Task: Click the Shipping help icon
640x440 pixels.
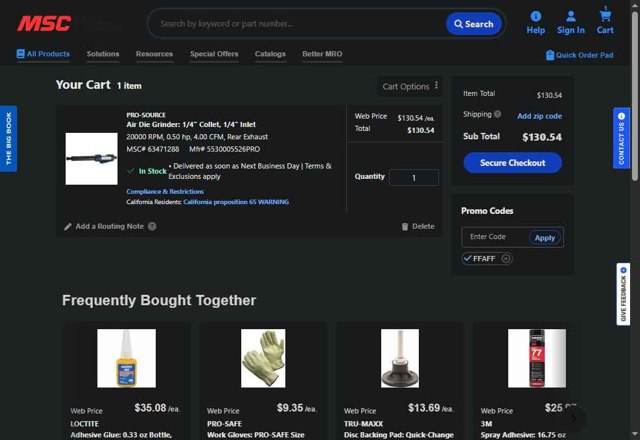Action: (x=497, y=114)
